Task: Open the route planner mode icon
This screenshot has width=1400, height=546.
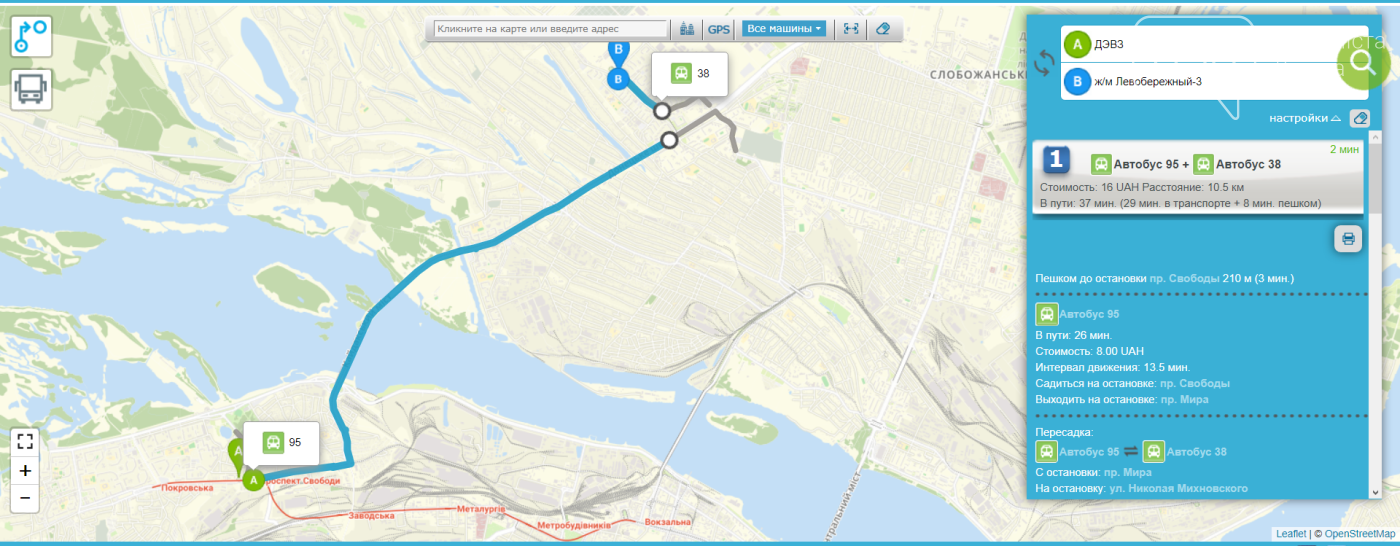Action: click(31, 37)
